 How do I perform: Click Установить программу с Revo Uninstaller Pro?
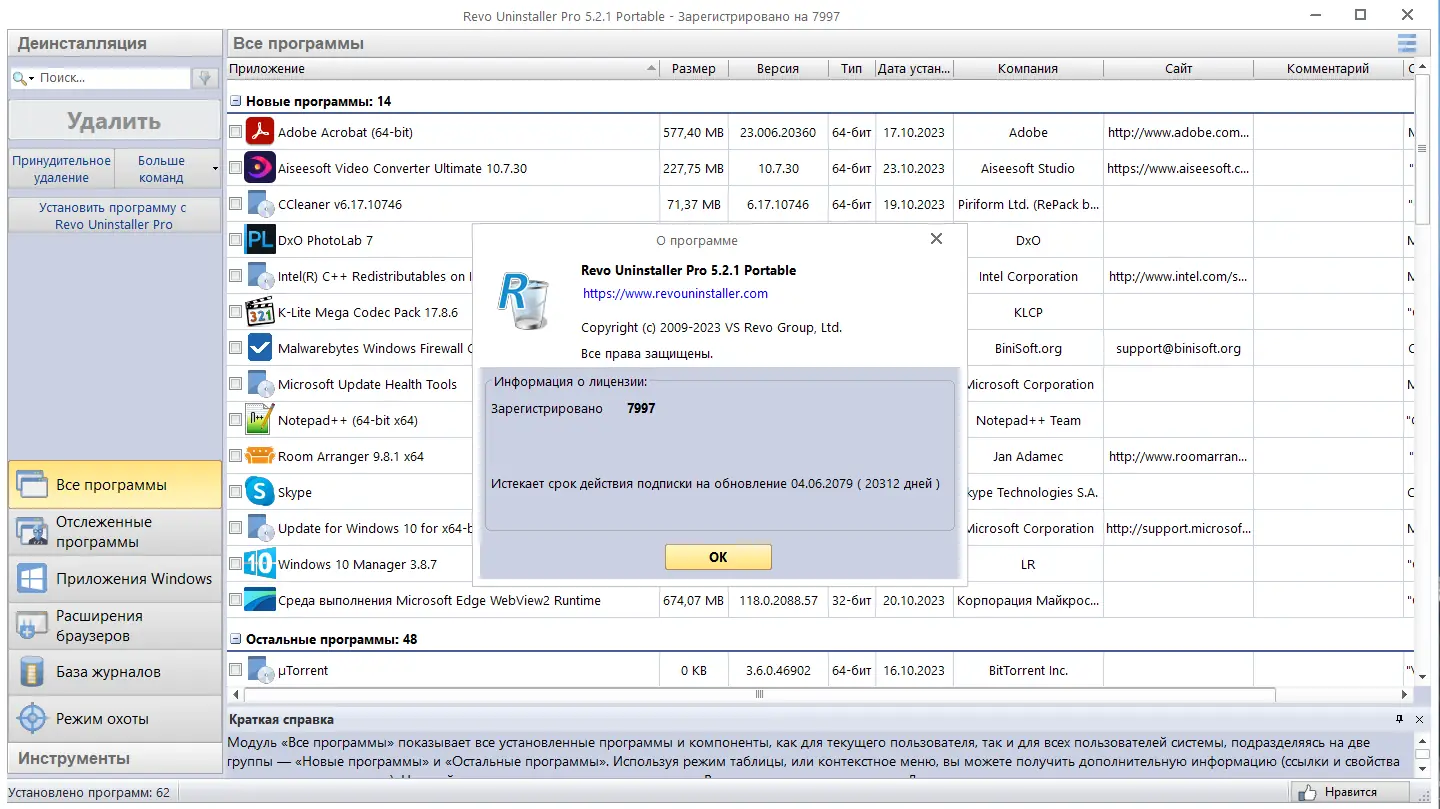point(115,216)
